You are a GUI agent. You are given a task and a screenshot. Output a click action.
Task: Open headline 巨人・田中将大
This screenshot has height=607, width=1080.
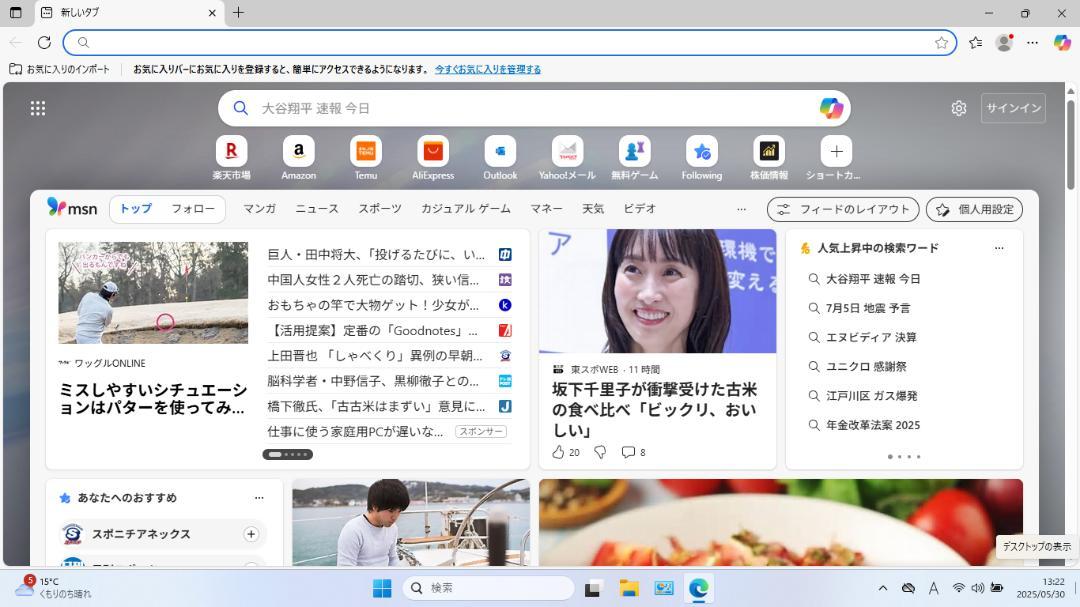click(376, 255)
